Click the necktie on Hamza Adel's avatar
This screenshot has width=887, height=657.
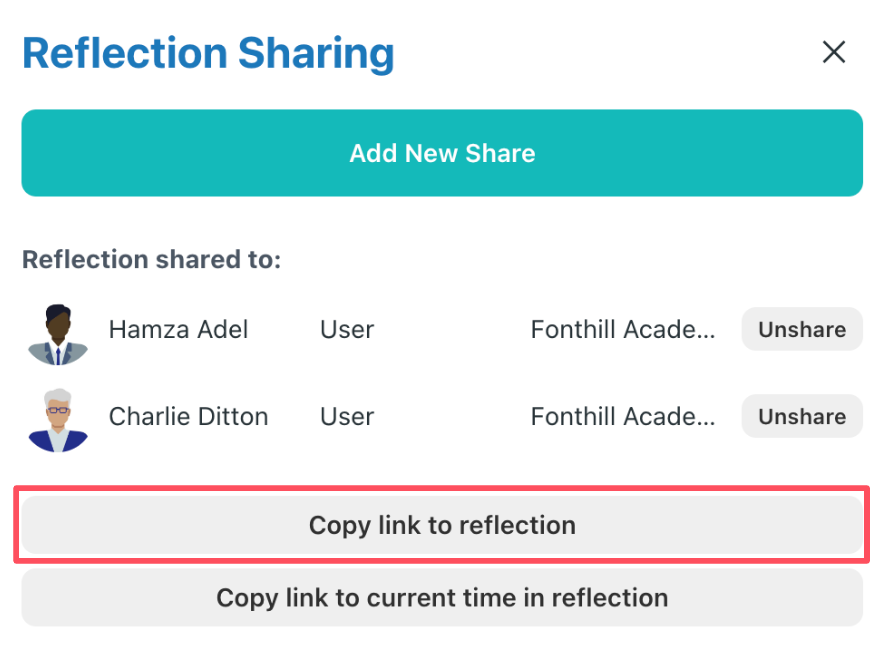point(58,353)
